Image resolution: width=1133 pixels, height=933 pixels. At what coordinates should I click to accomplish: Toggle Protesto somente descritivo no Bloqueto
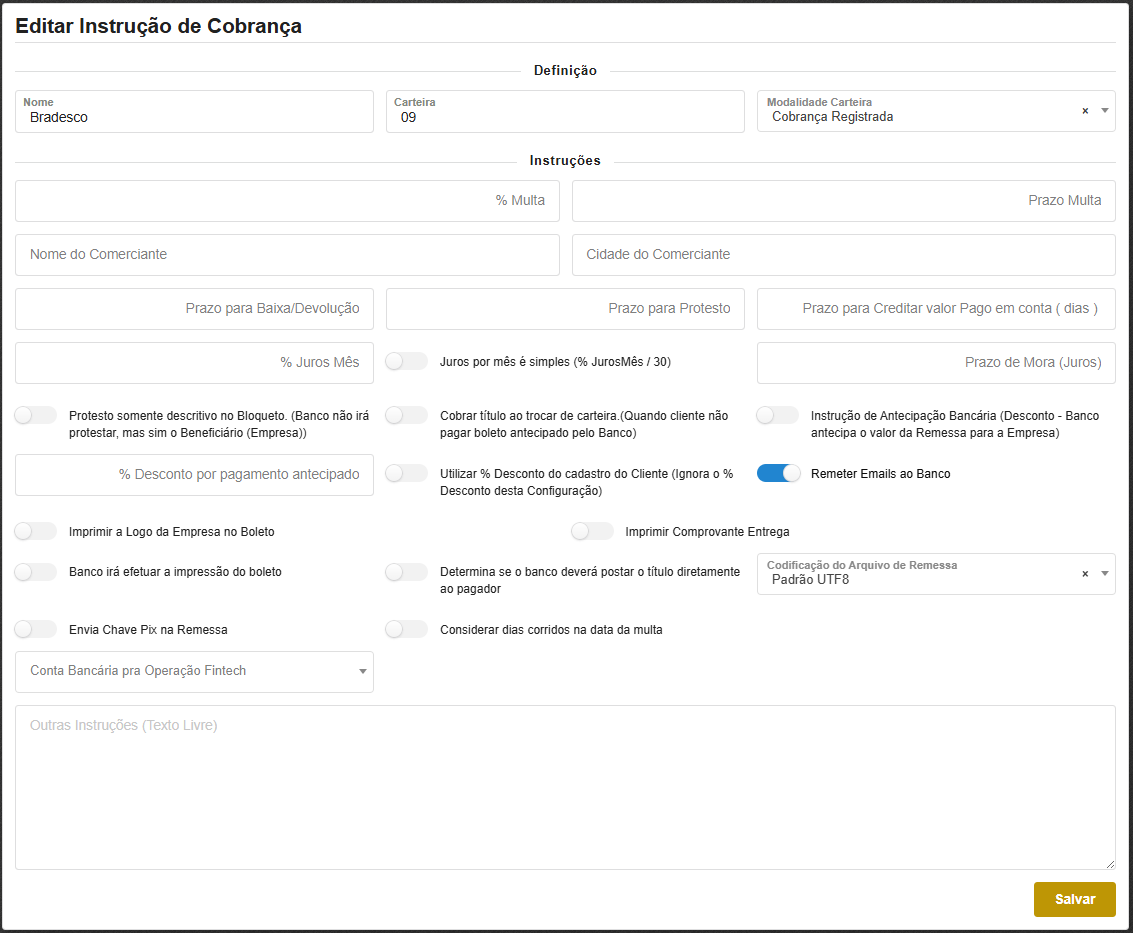coord(36,415)
